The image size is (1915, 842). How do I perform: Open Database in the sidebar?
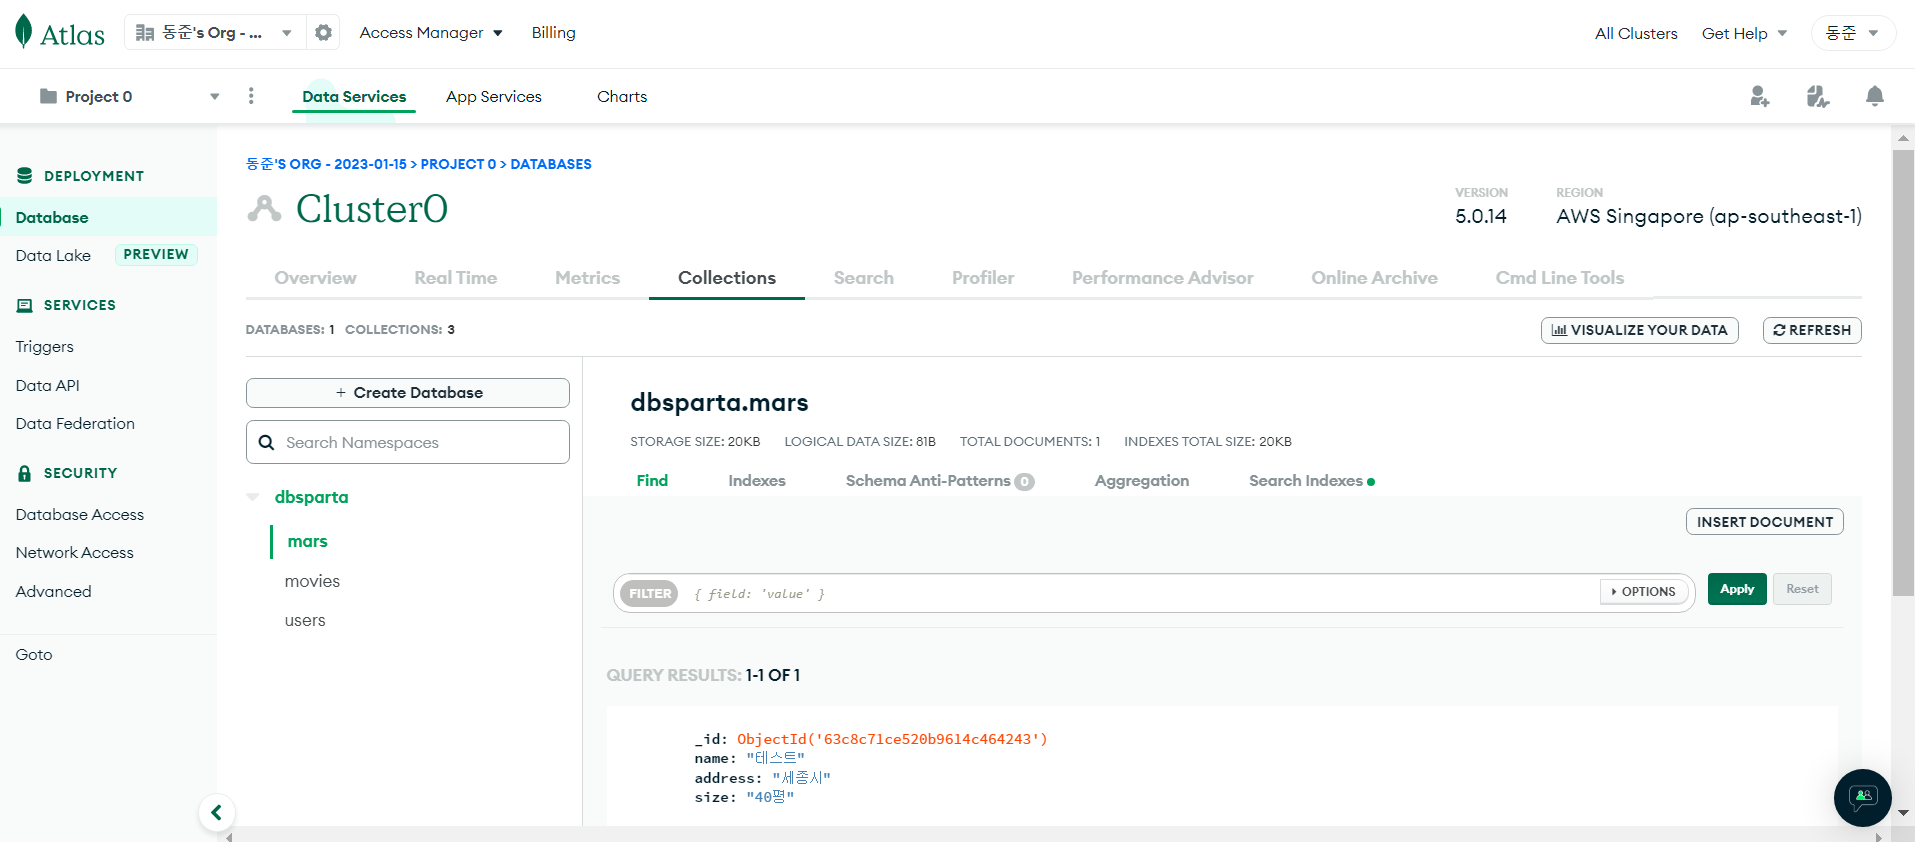[x=108, y=217]
